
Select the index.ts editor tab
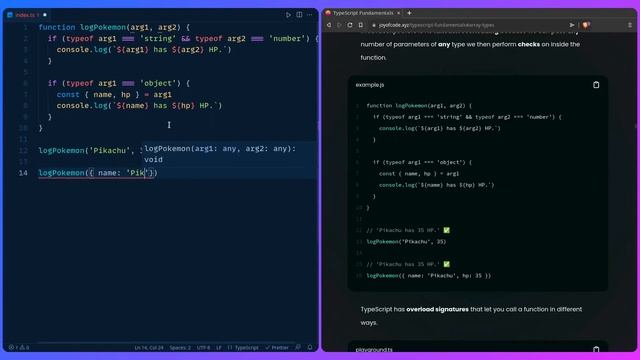[x=27, y=15]
